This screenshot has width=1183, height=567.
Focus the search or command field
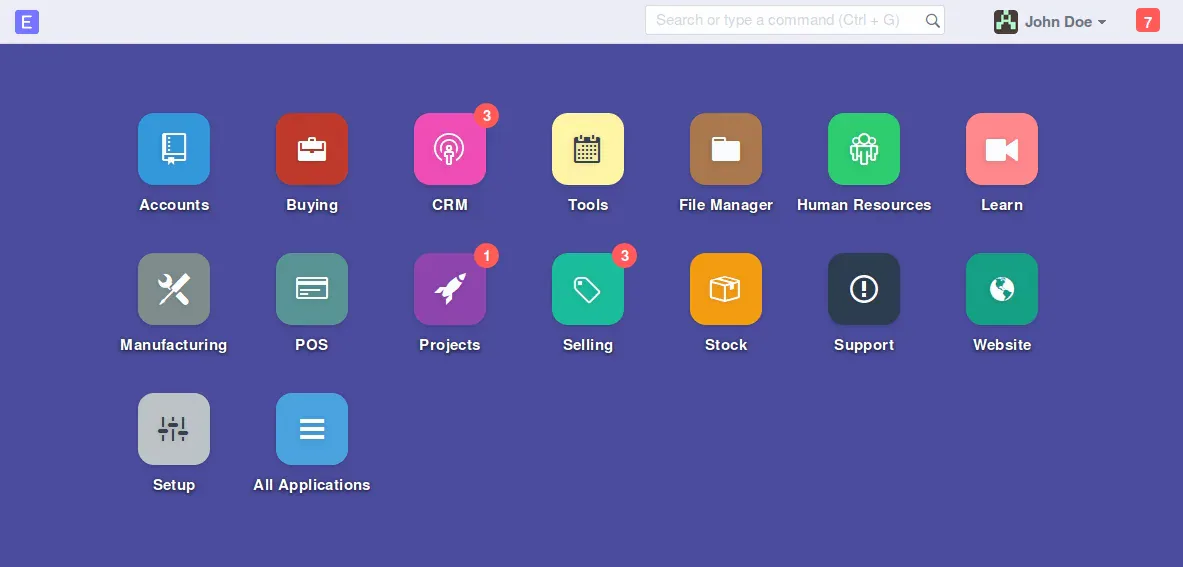coord(794,20)
